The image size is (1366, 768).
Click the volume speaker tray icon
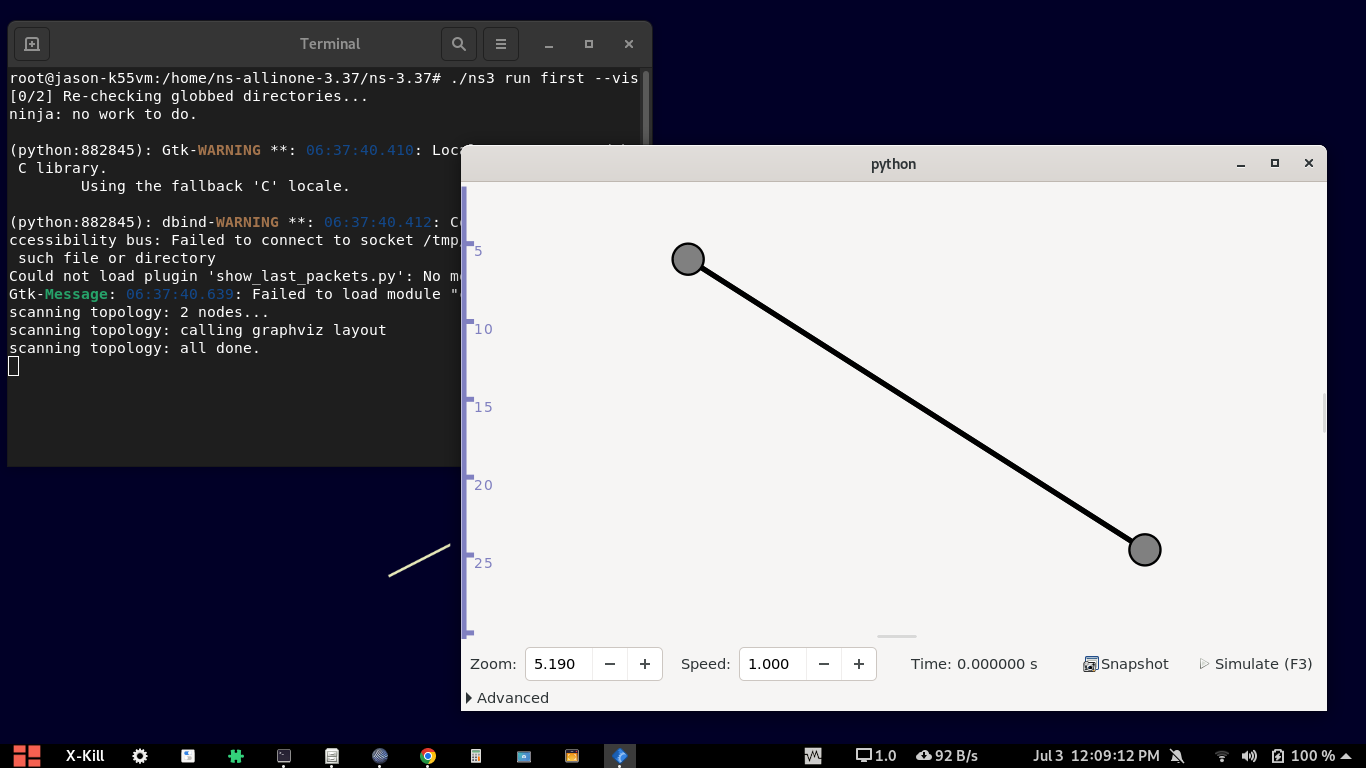1249,756
